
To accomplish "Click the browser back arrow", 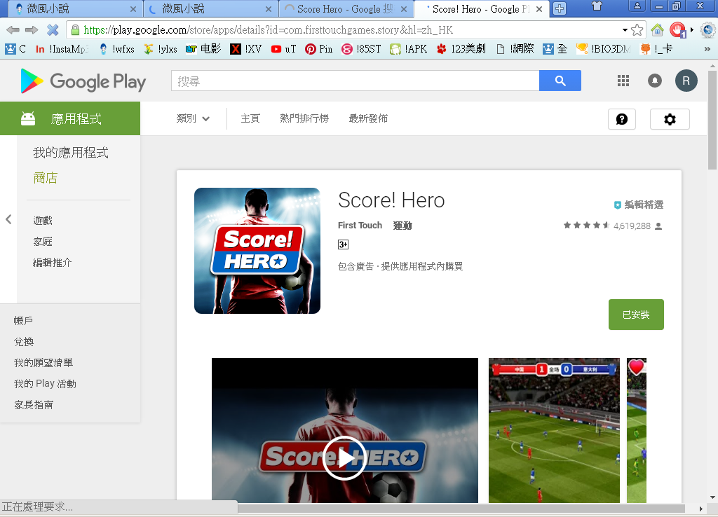I will coord(13,30).
